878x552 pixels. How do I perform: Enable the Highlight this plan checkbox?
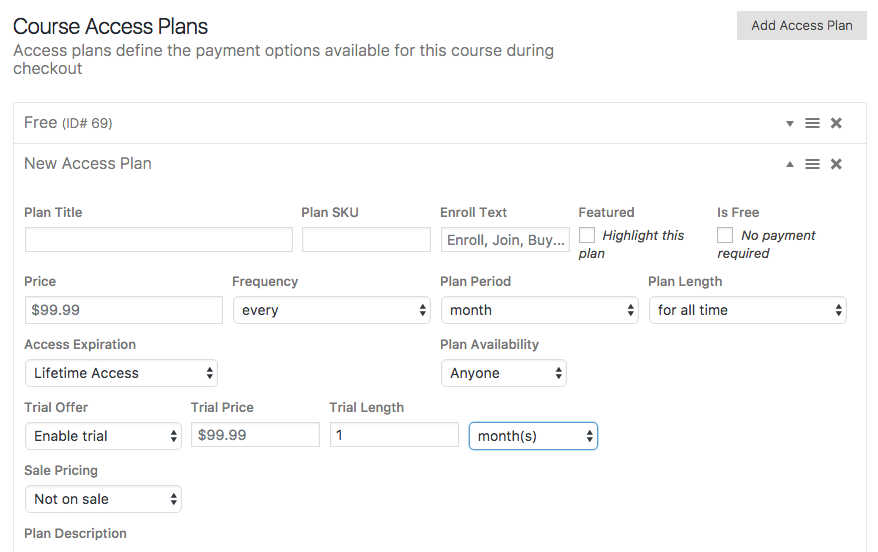click(x=587, y=235)
